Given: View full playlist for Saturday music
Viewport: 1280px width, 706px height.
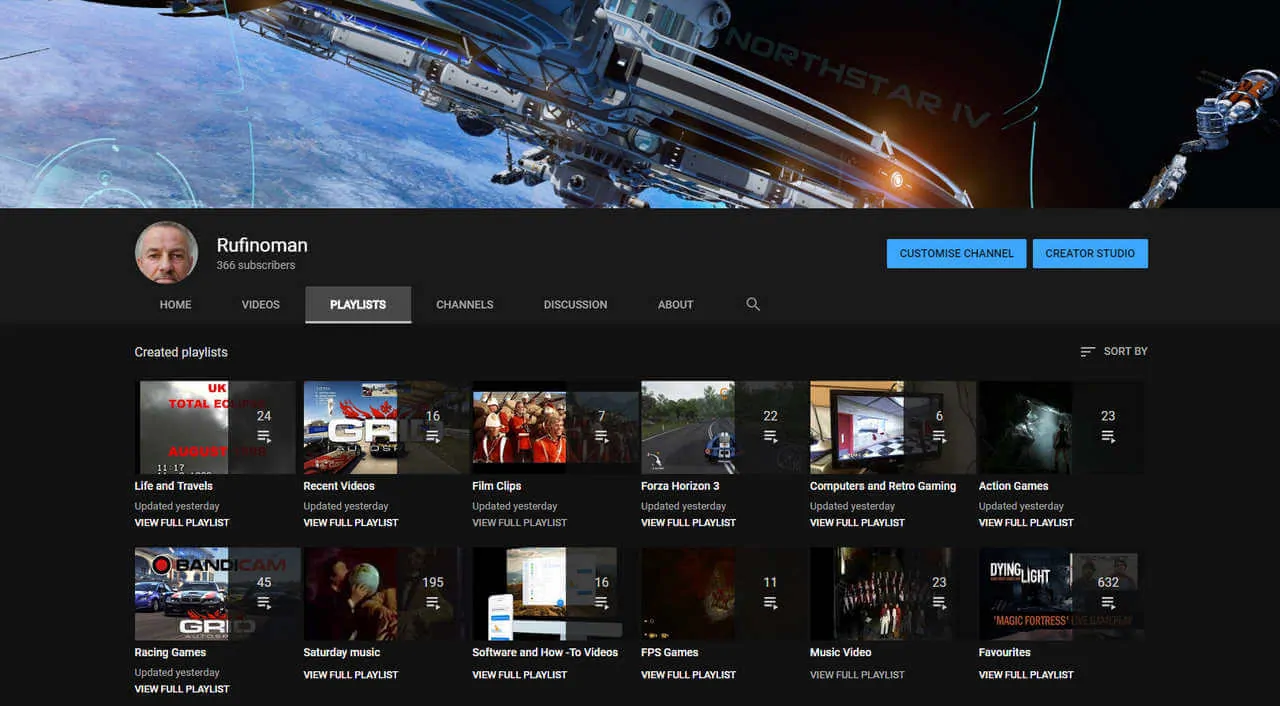Looking at the screenshot, I should [351, 675].
